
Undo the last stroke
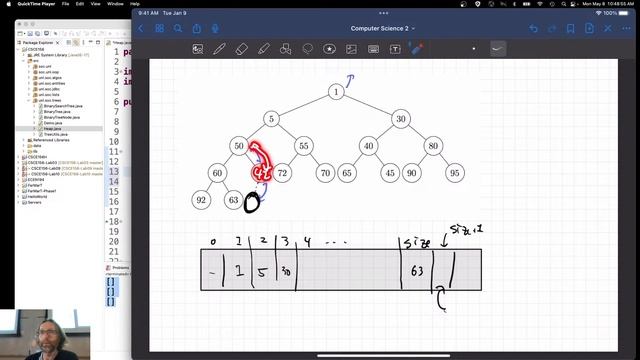pos(533,28)
